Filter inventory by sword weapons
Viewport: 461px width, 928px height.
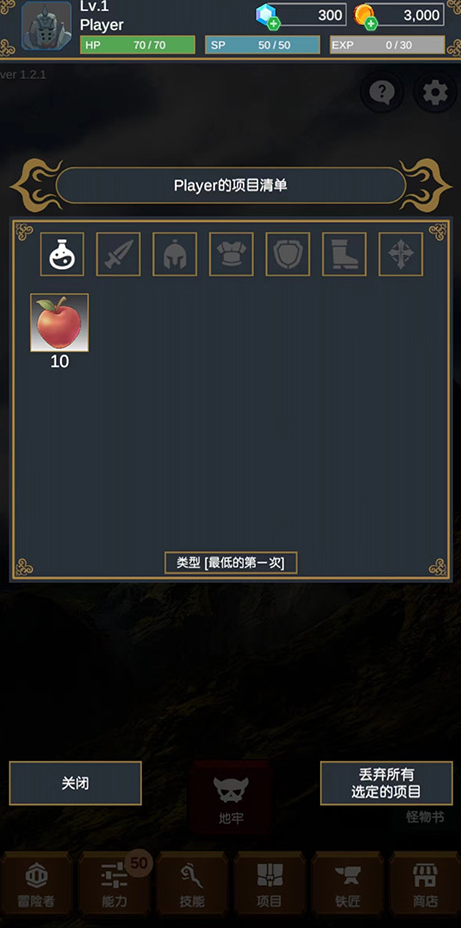[x=118, y=254]
